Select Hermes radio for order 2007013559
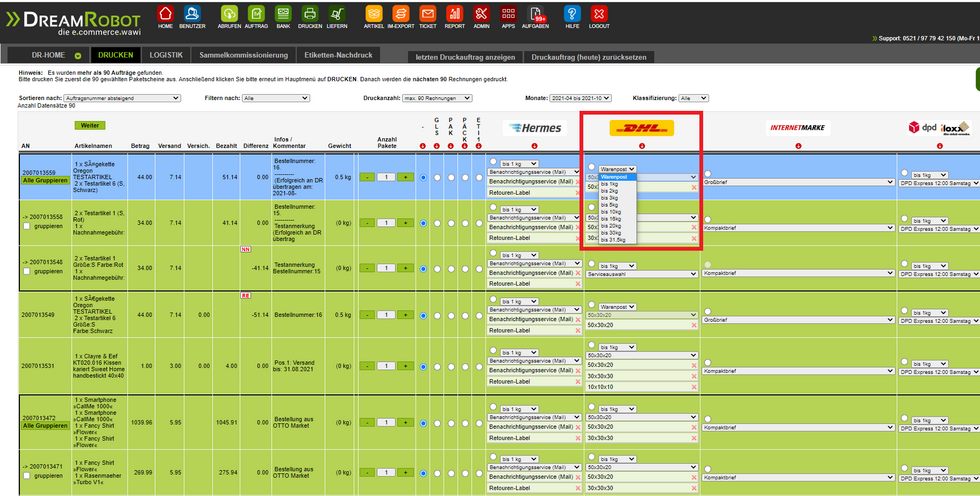Image resolution: width=980 pixels, height=496 pixels. 493,161
